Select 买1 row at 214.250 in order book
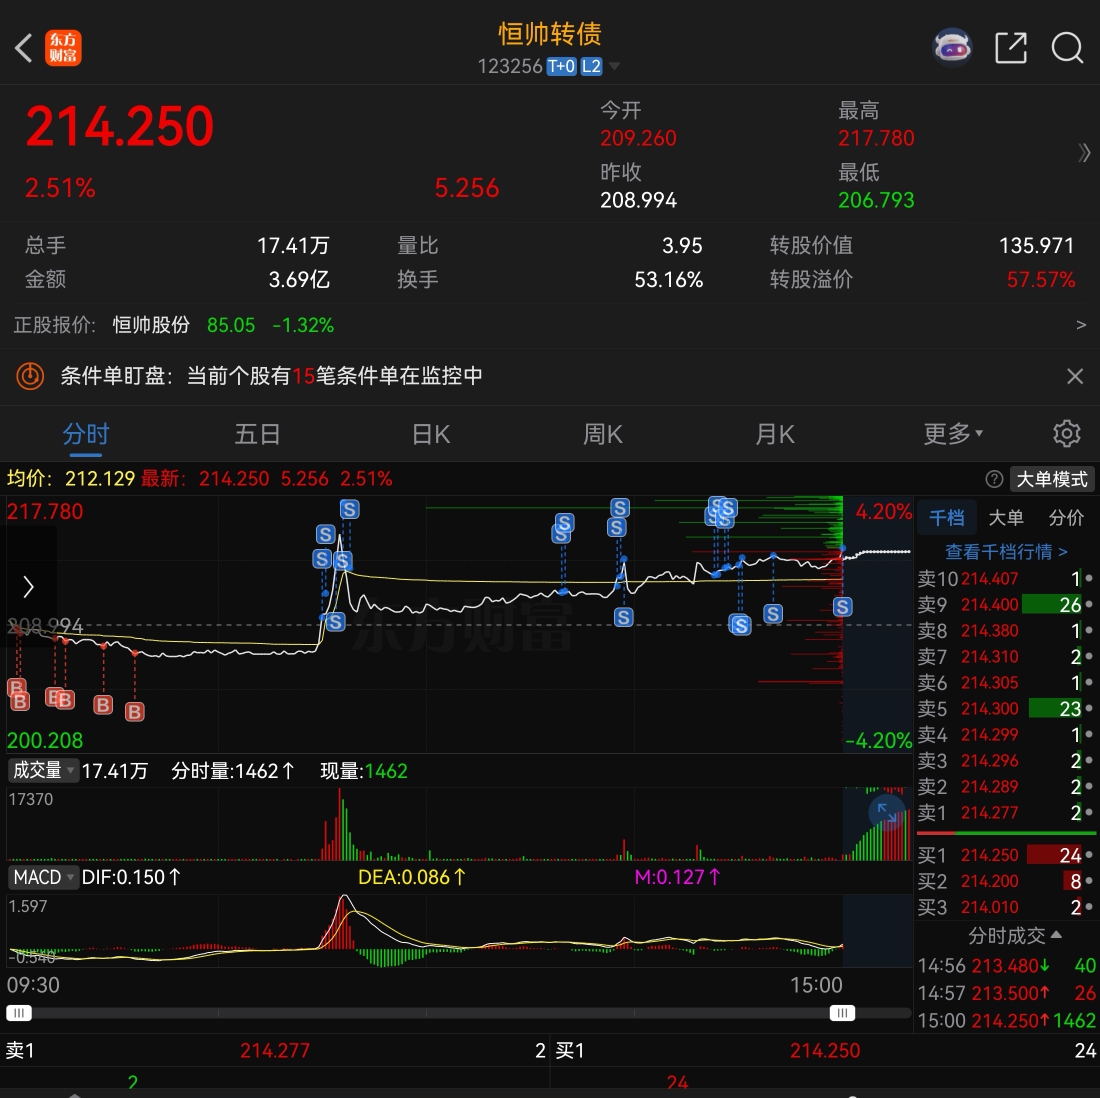Screen dimensions: 1100x1098 coord(1007,855)
